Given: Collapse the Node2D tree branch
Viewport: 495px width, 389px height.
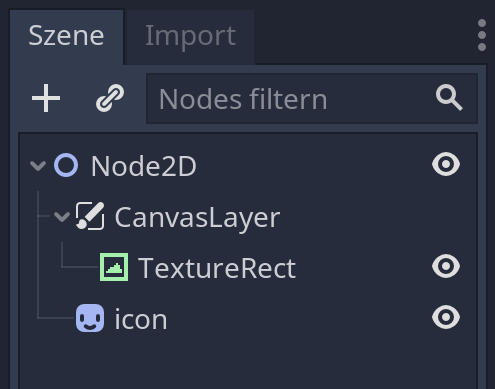Looking at the screenshot, I should point(38,165).
